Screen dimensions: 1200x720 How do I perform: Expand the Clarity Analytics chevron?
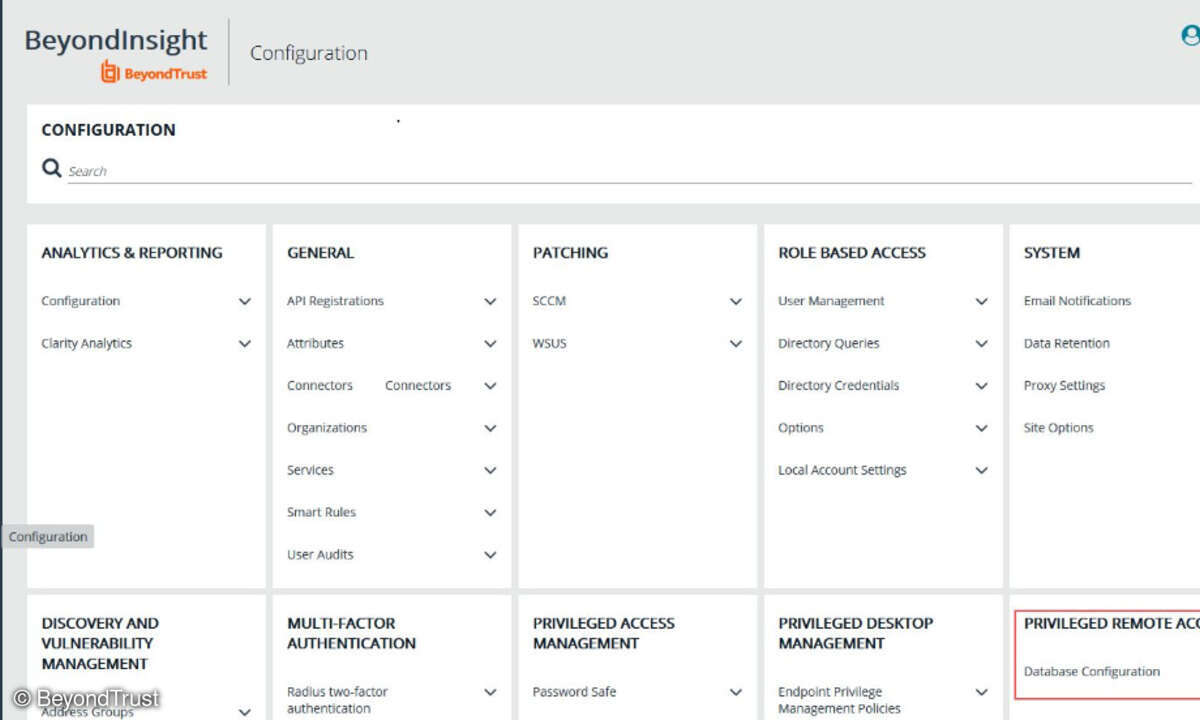point(245,343)
